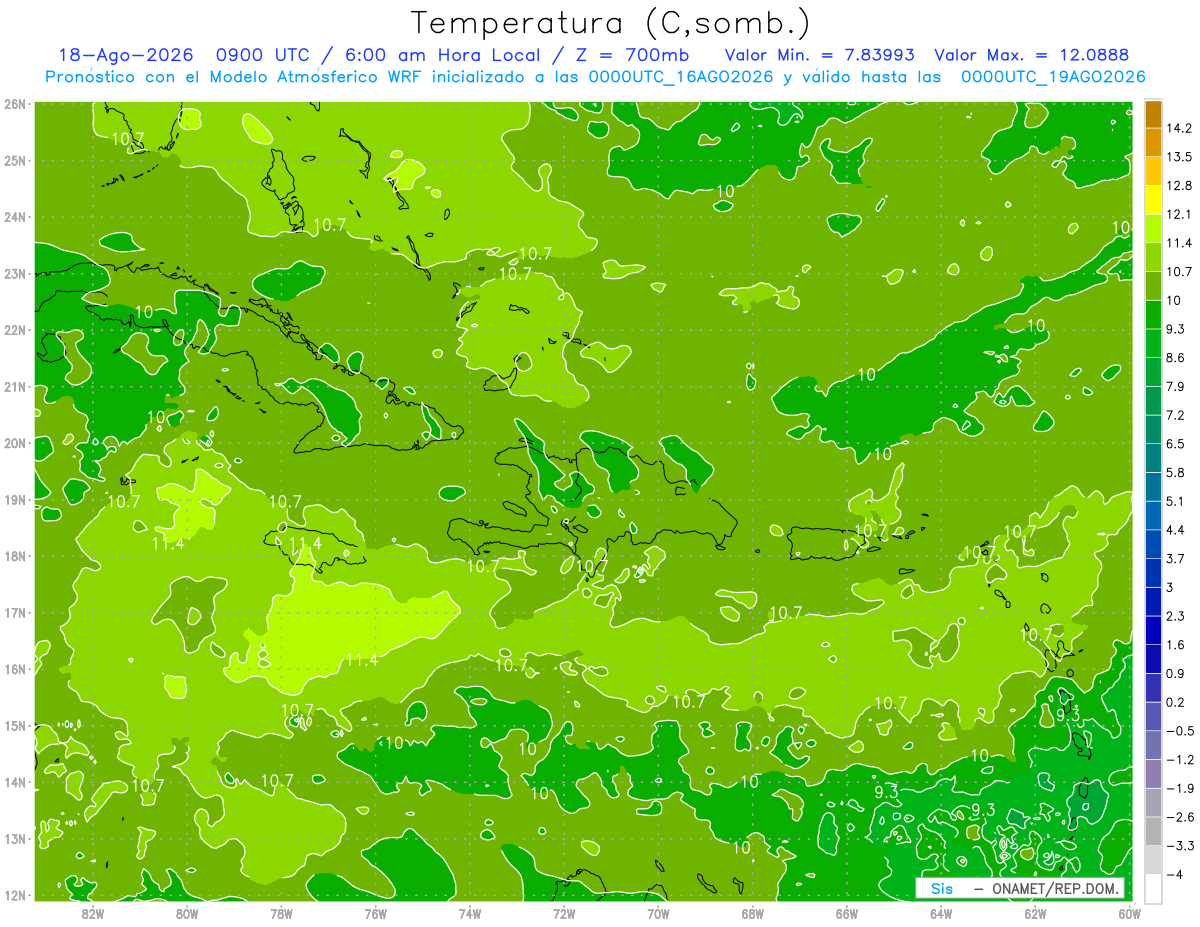Click the 18N latitude axis label
This screenshot has width=1200, height=927.
(x=15, y=556)
